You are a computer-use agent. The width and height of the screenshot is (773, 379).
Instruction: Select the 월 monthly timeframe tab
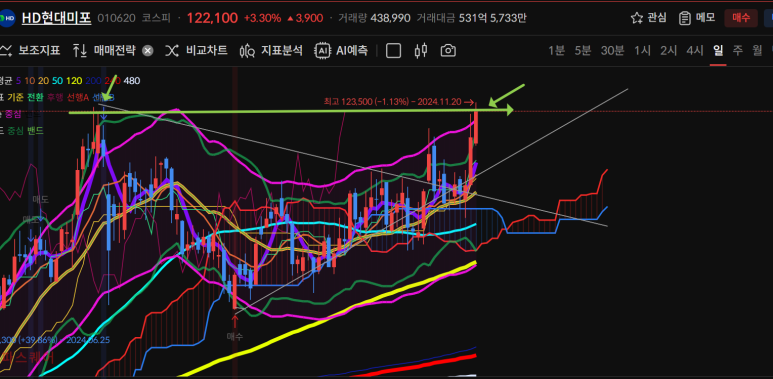pos(757,50)
